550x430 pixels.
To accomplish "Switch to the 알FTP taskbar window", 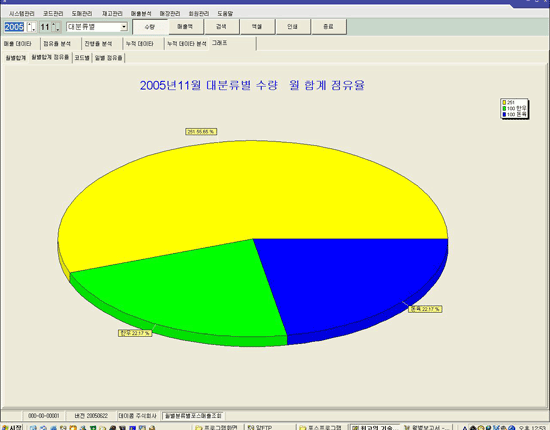I will tap(261, 427).
